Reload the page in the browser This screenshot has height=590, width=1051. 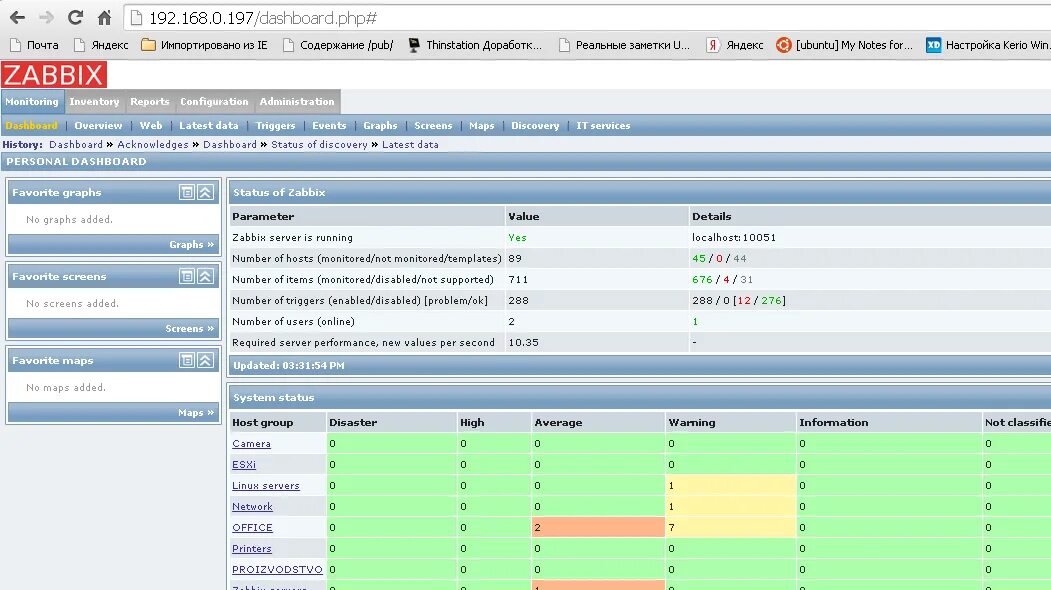77,16
